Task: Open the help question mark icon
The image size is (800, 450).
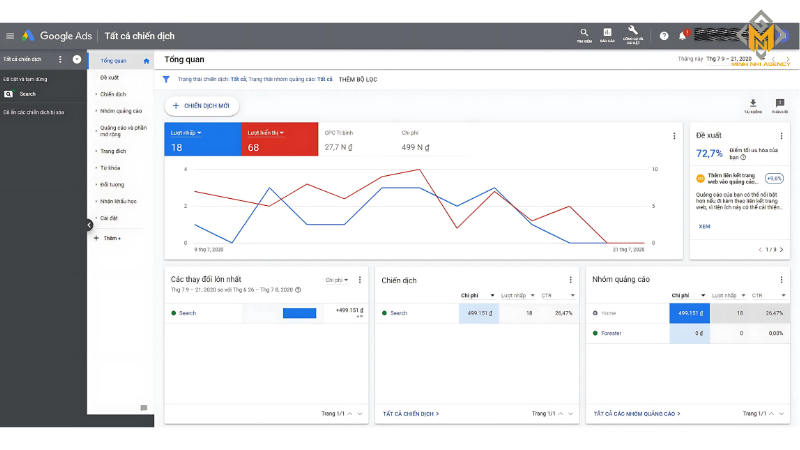Action: 664,36
